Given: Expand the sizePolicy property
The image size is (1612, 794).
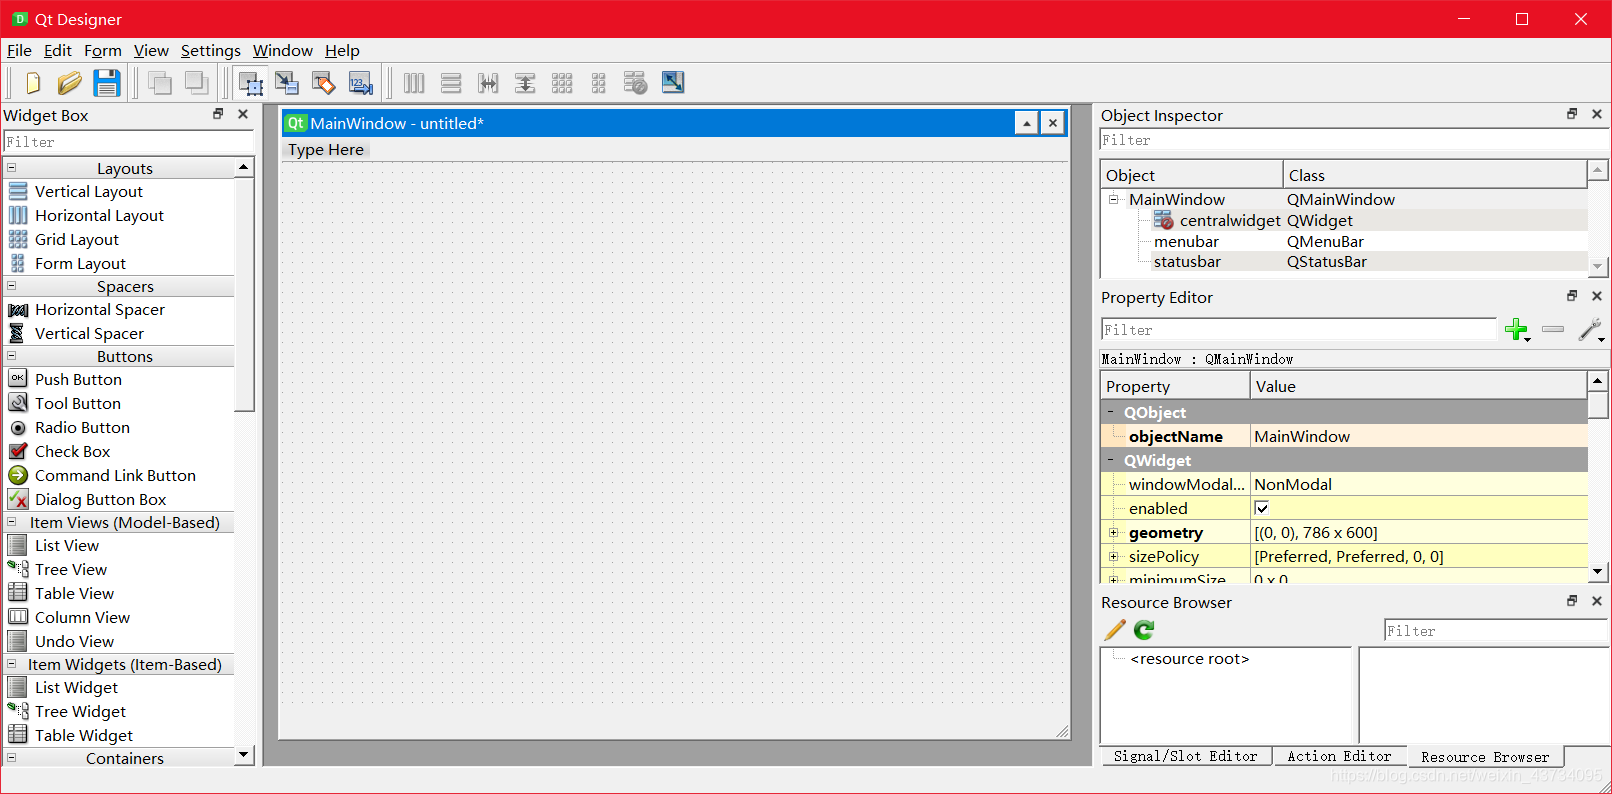Looking at the screenshot, I should coord(1113,557).
